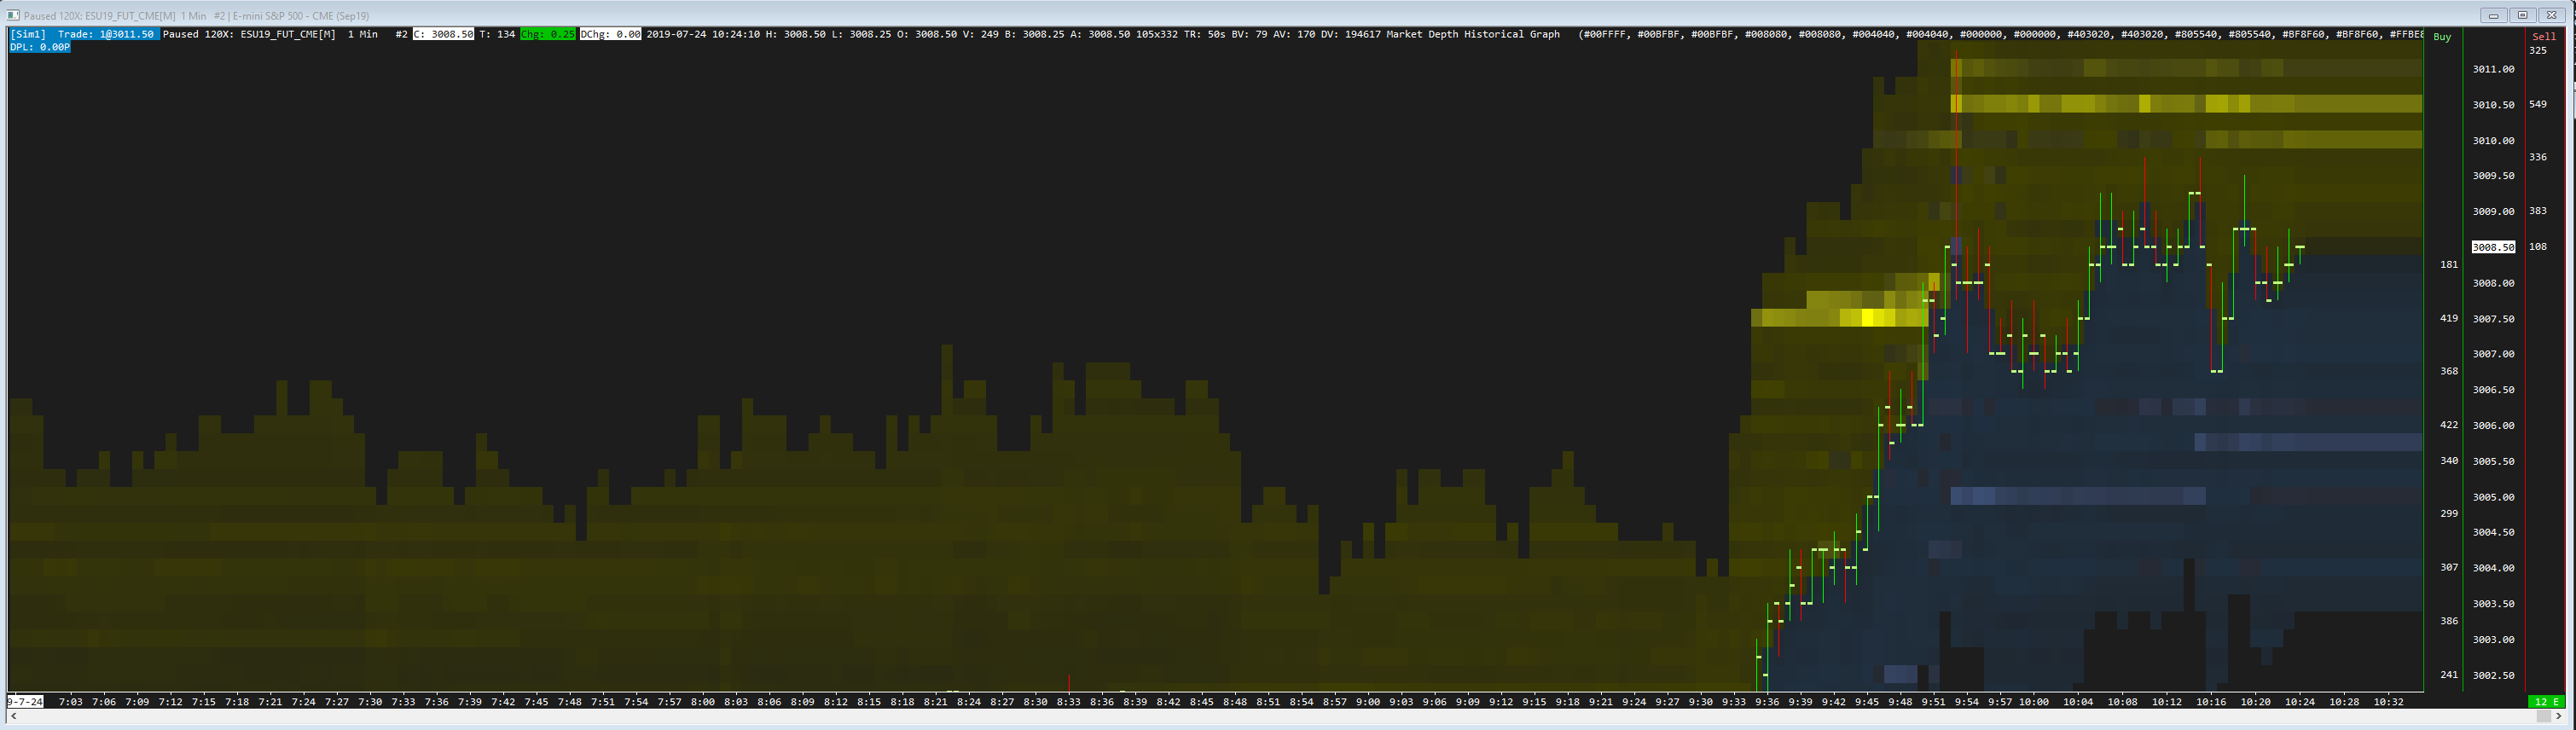Click the 9:00 time axis label
2576x730 pixels.
coord(1368,702)
